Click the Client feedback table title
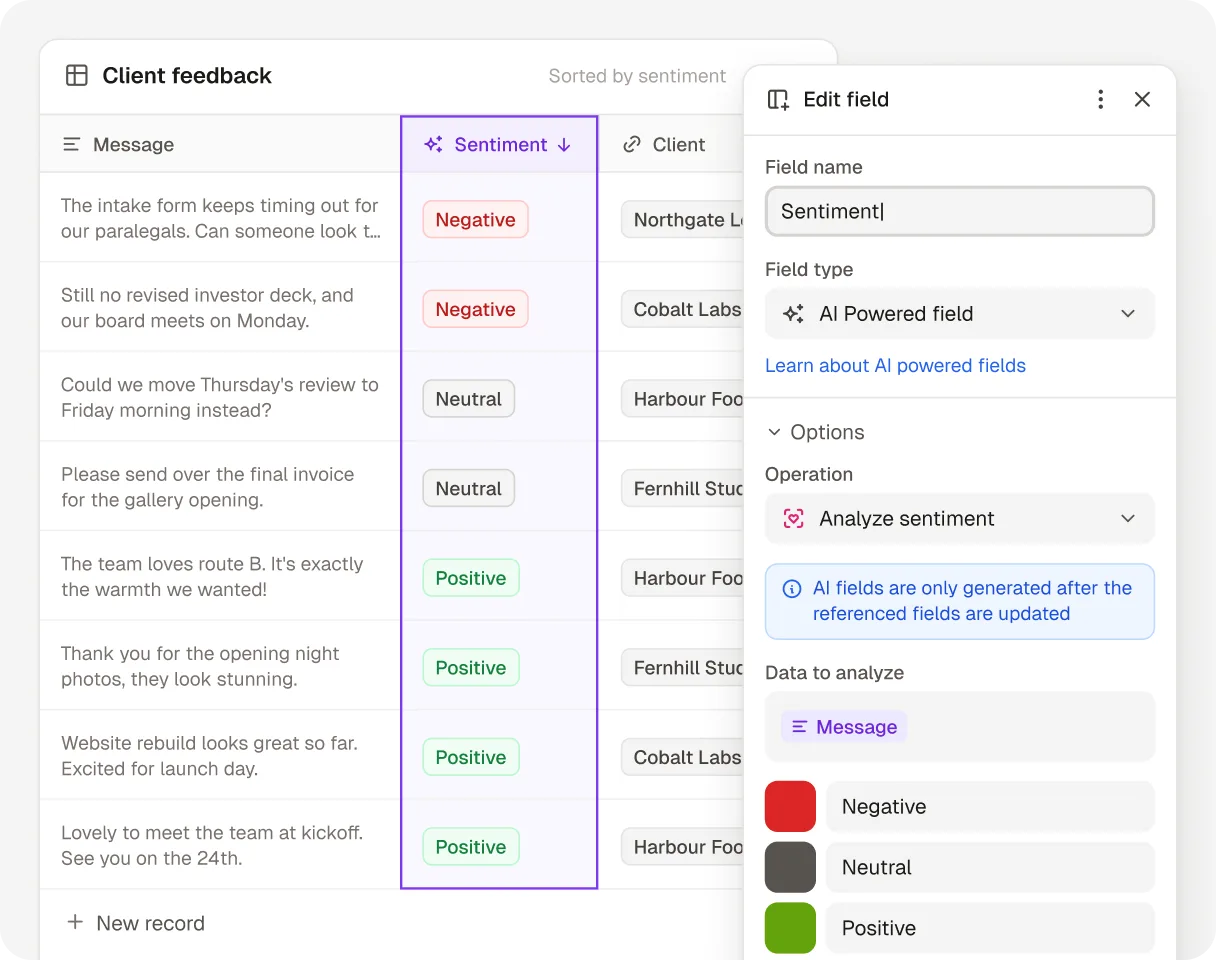This screenshot has width=1216, height=960. [x=187, y=75]
